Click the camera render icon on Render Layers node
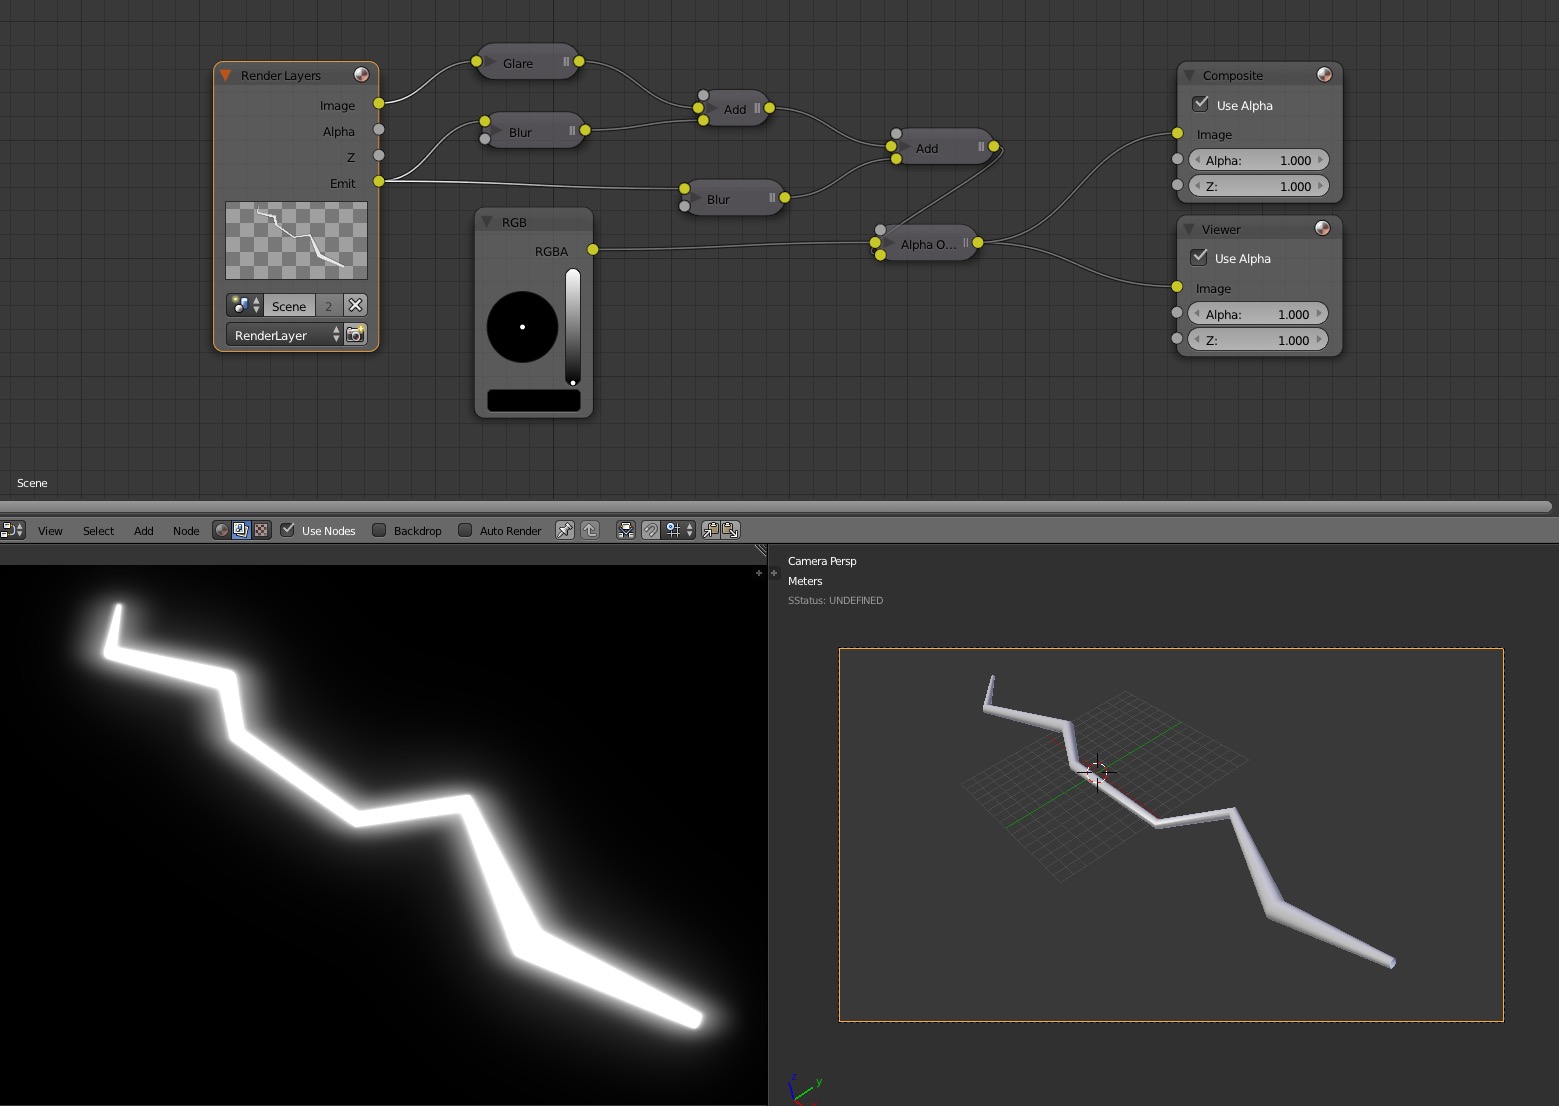The width and height of the screenshot is (1559, 1106). click(x=355, y=334)
